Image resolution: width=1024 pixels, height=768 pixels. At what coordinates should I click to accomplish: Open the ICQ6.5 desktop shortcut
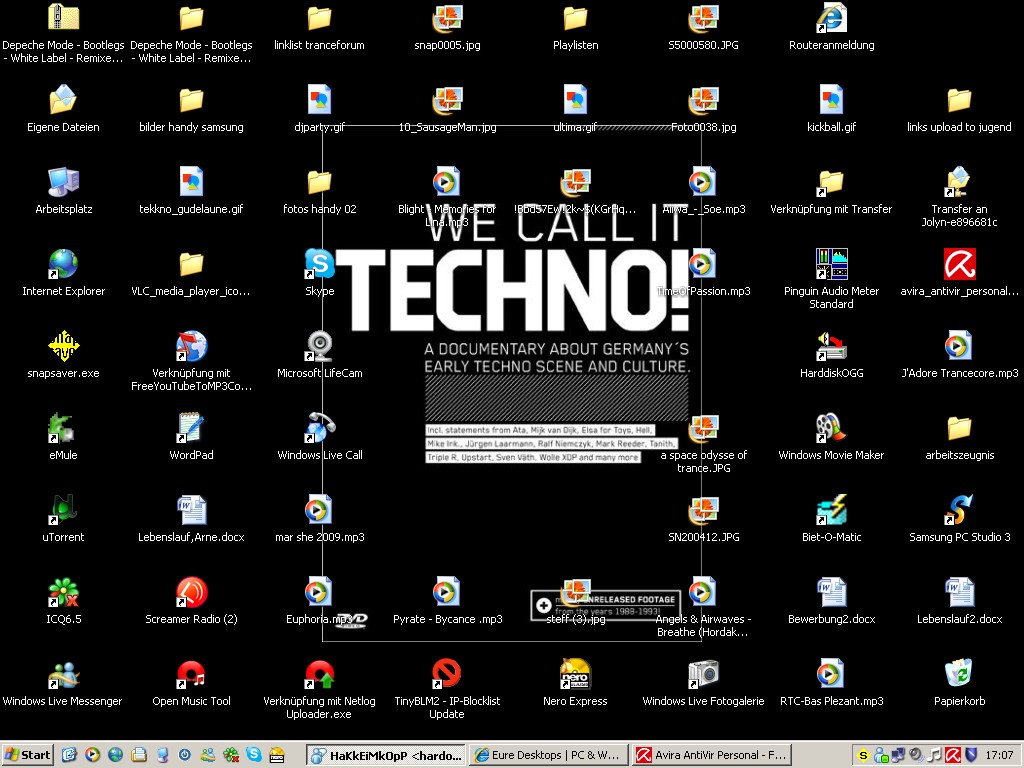pos(63,592)
